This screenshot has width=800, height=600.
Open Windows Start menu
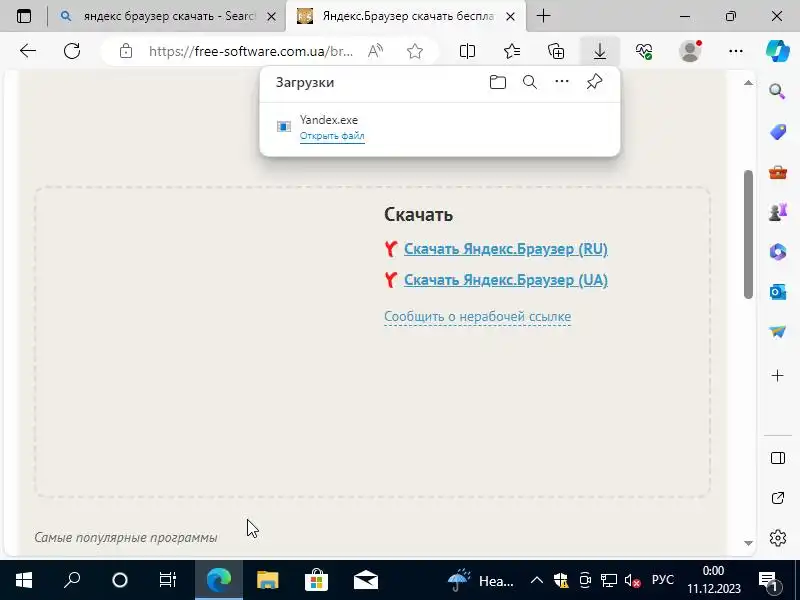(24, 580)
